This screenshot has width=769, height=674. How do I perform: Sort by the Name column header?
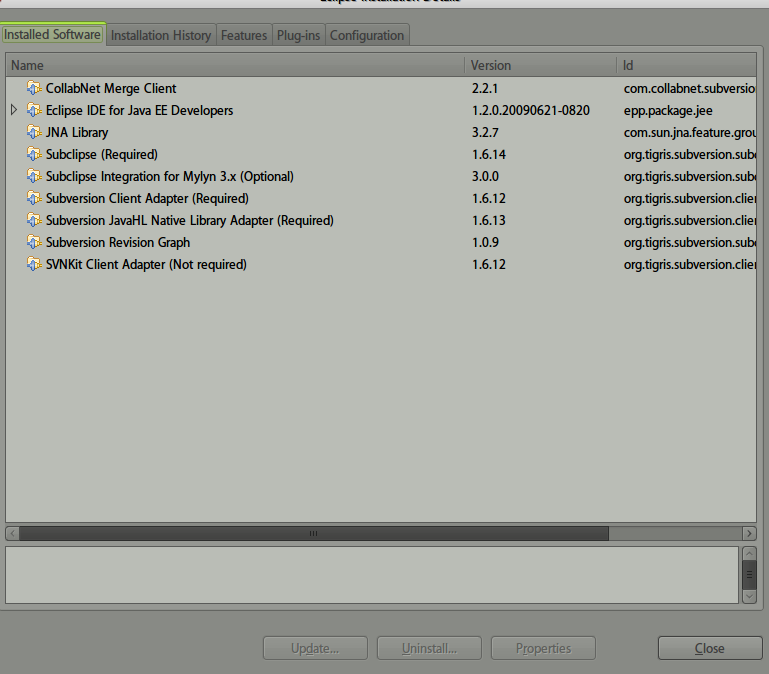(x=235, y=65)
